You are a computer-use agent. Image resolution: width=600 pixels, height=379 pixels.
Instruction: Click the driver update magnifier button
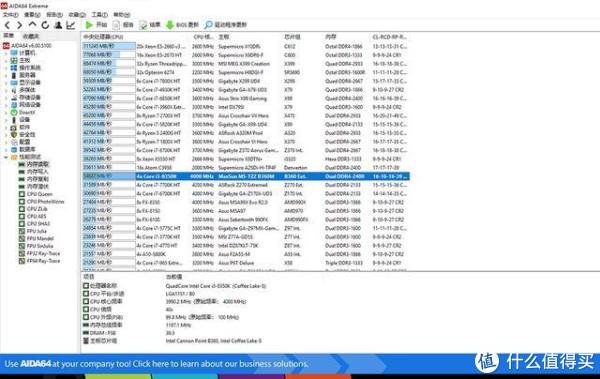pyautogui.click(x=226, y=25)
